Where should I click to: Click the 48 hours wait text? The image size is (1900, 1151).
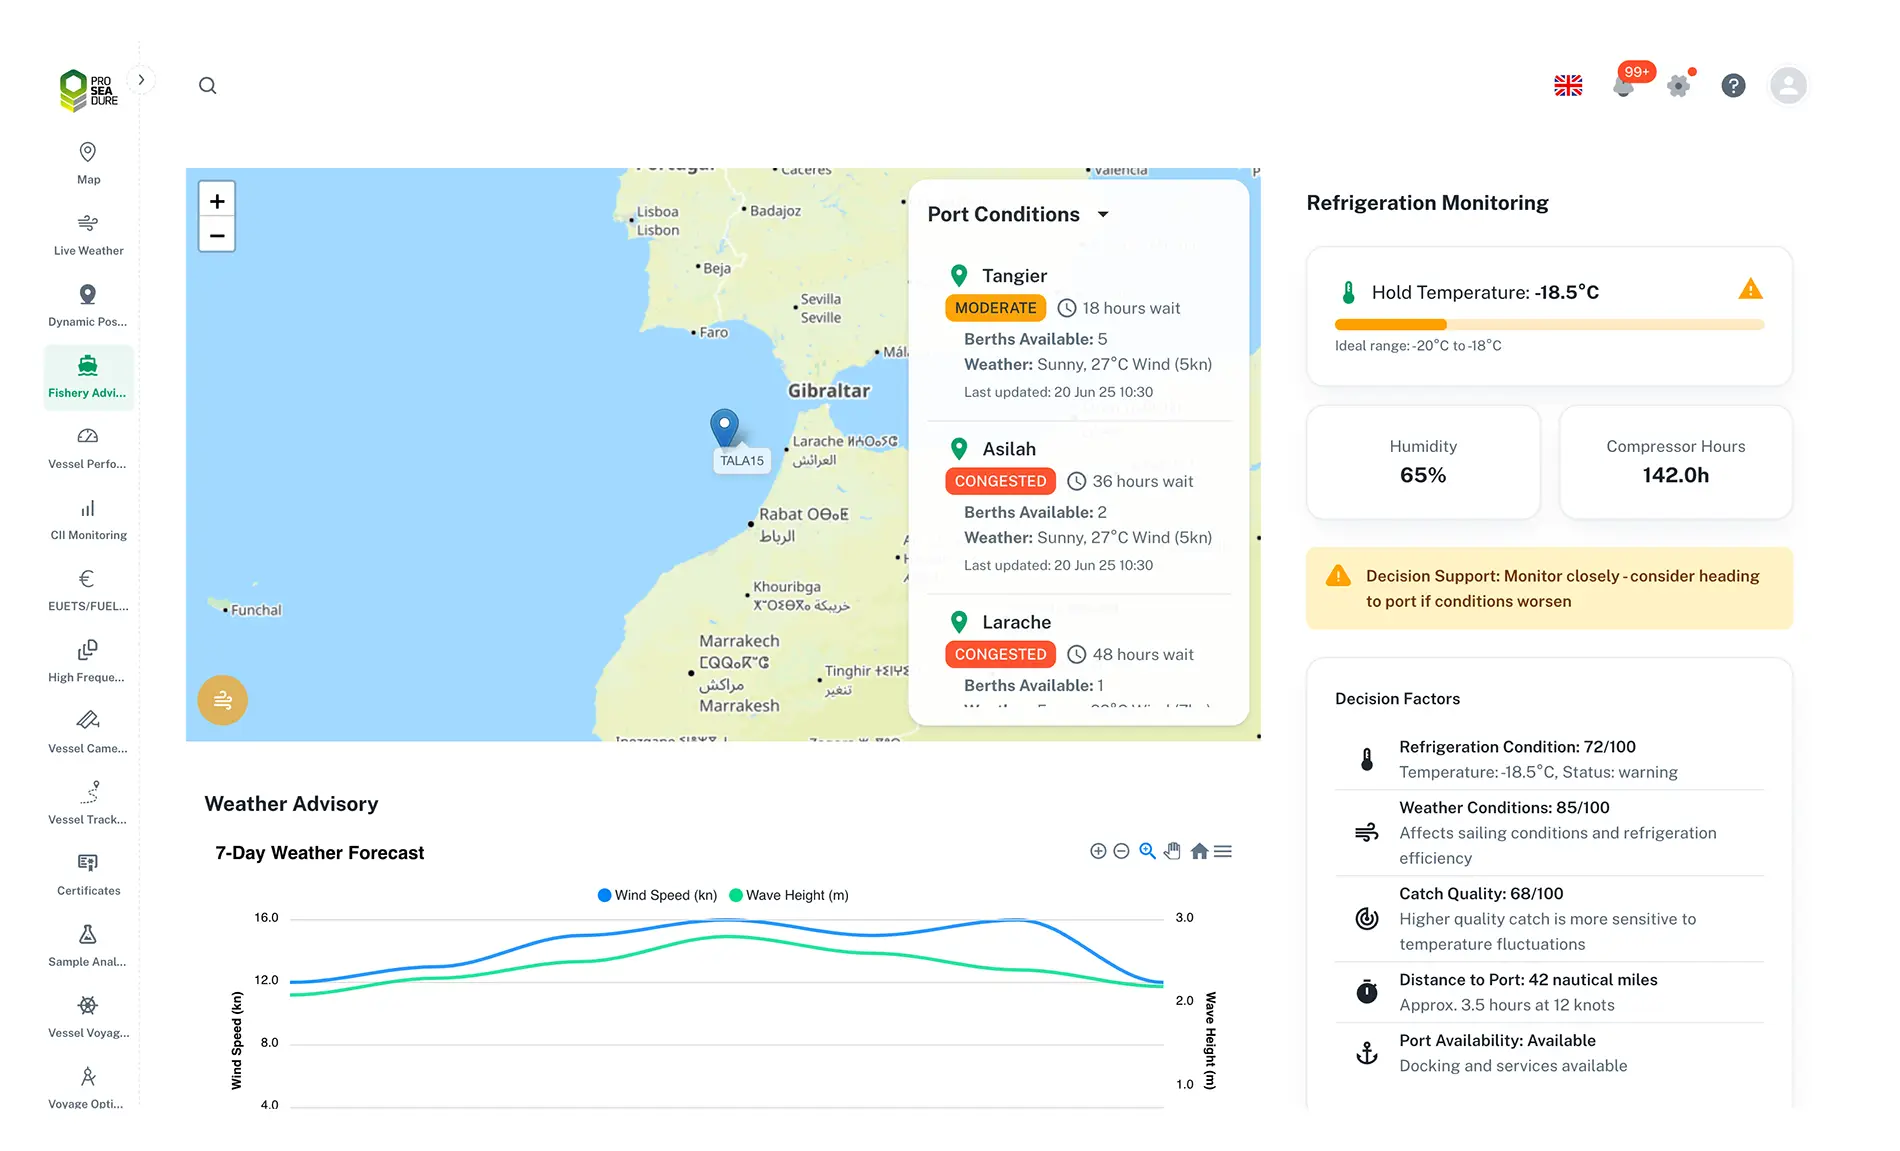point(1142,654)
